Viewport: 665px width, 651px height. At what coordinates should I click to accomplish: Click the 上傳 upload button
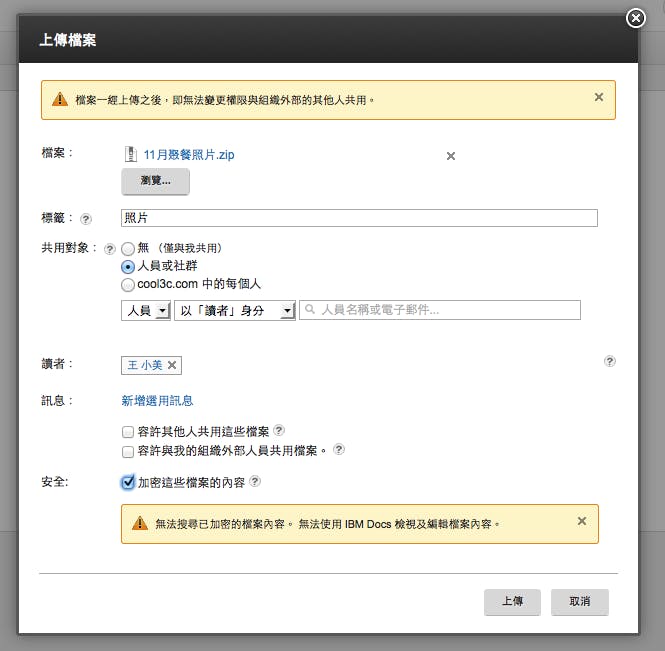tap(512, 602)
